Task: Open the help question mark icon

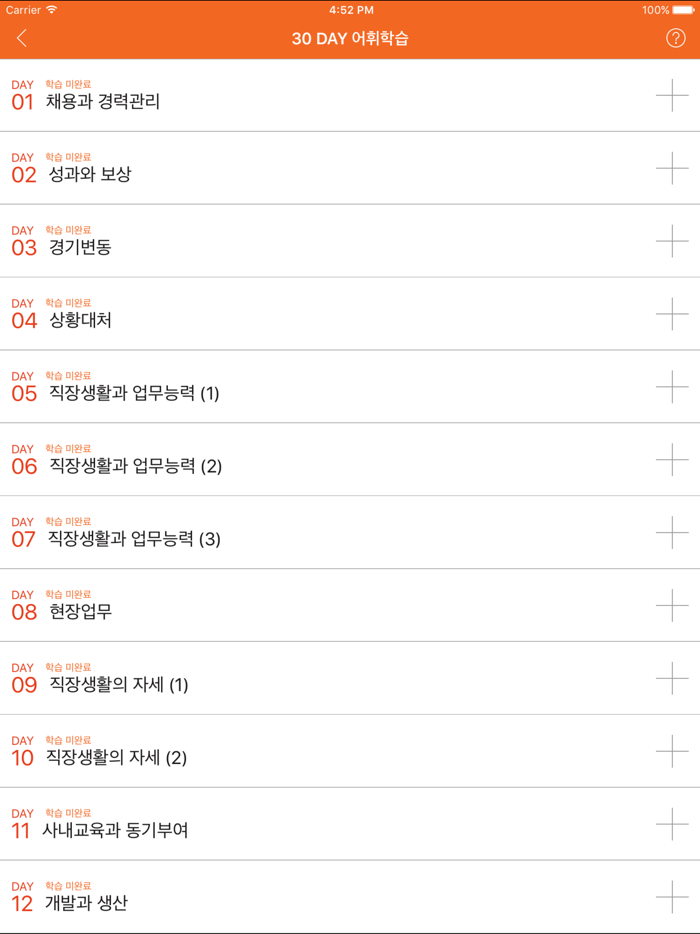Action: (x=678, y=37)
